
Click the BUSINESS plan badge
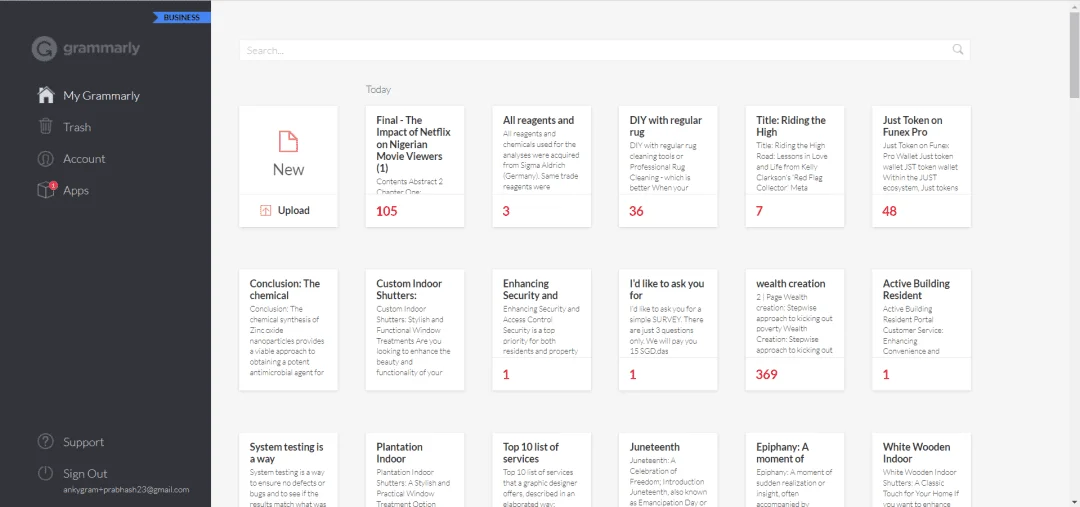tap(182, 18)
